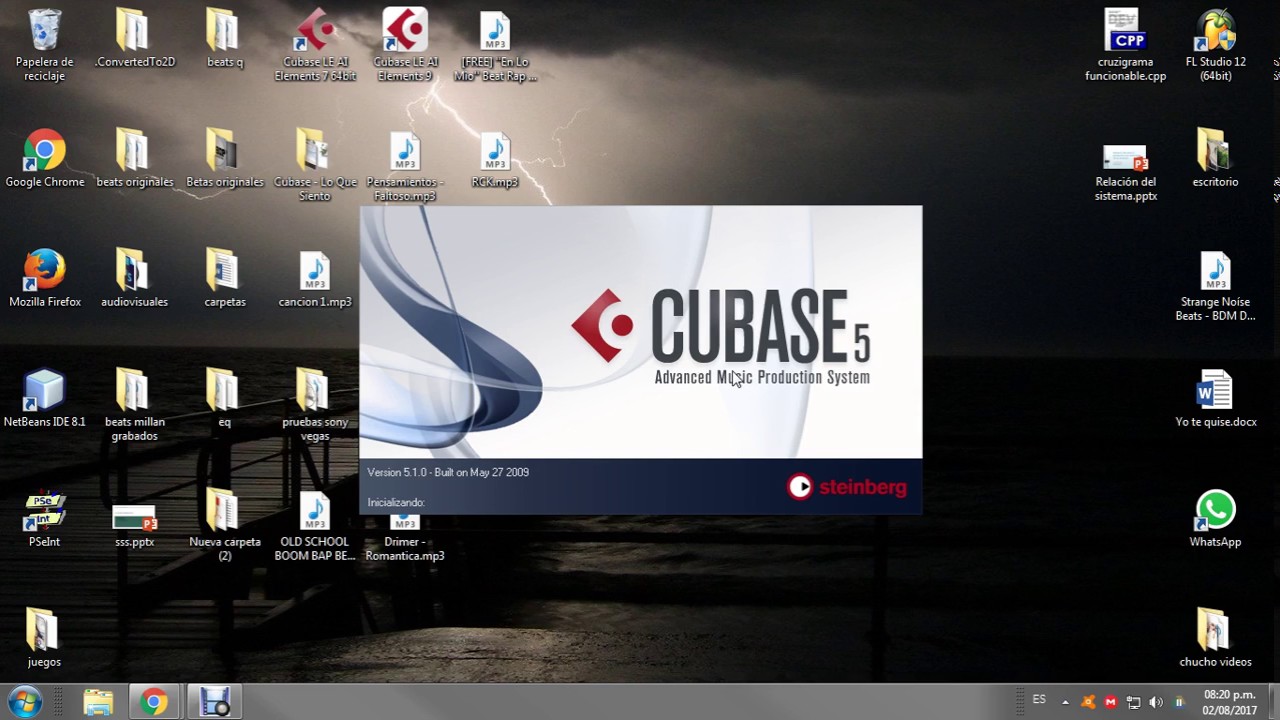
Task: Select the [FREE] "En Lo Mio" Beat Rap mp3 file
Action: pos(495,46)
